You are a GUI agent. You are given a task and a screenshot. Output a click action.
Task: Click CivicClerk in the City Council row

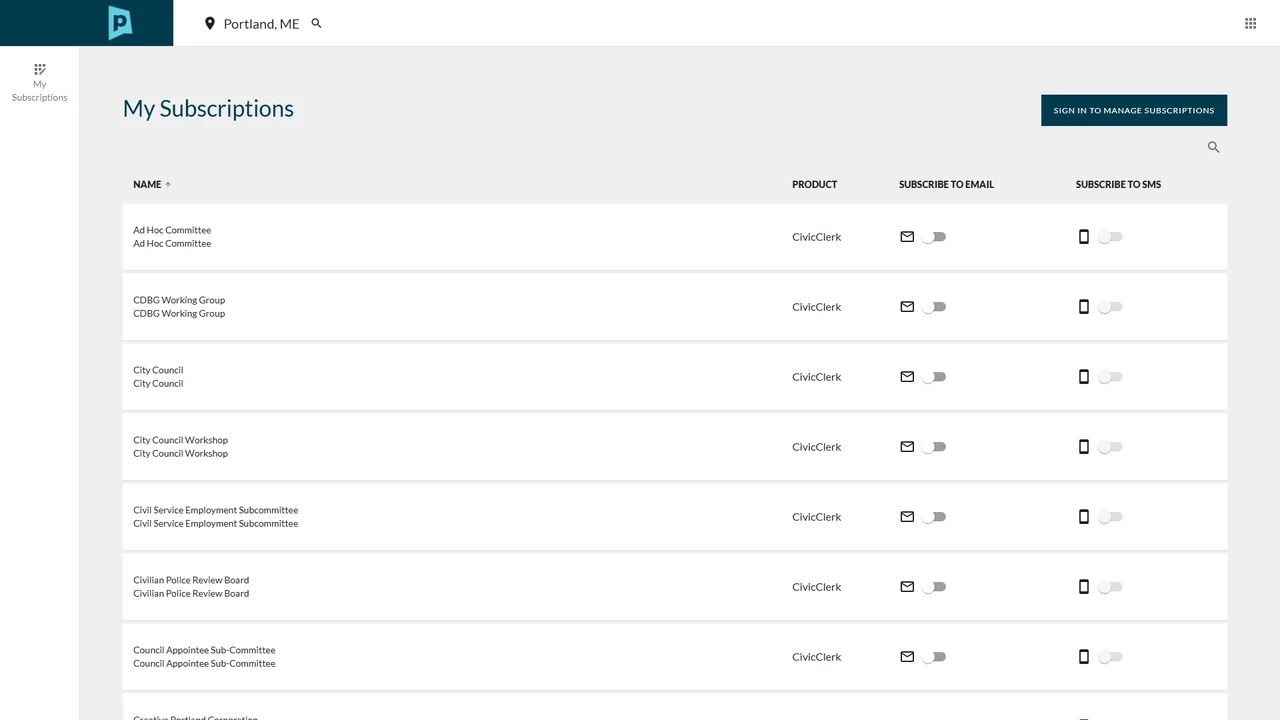pos(817,377)
